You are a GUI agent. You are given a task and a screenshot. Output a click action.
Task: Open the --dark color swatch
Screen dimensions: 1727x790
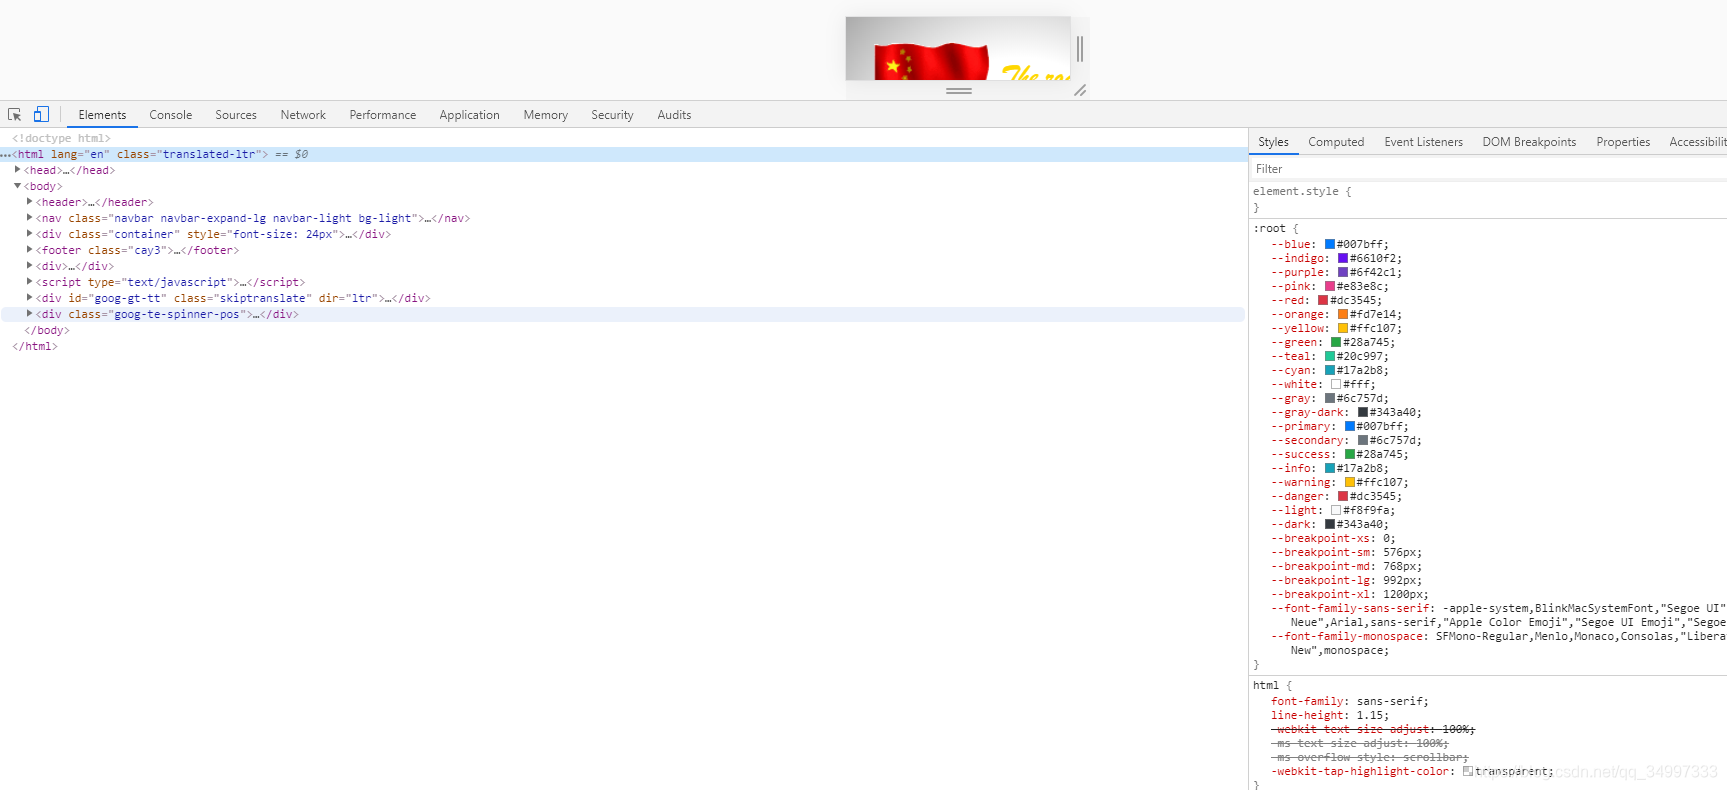tap(1330, 524)
